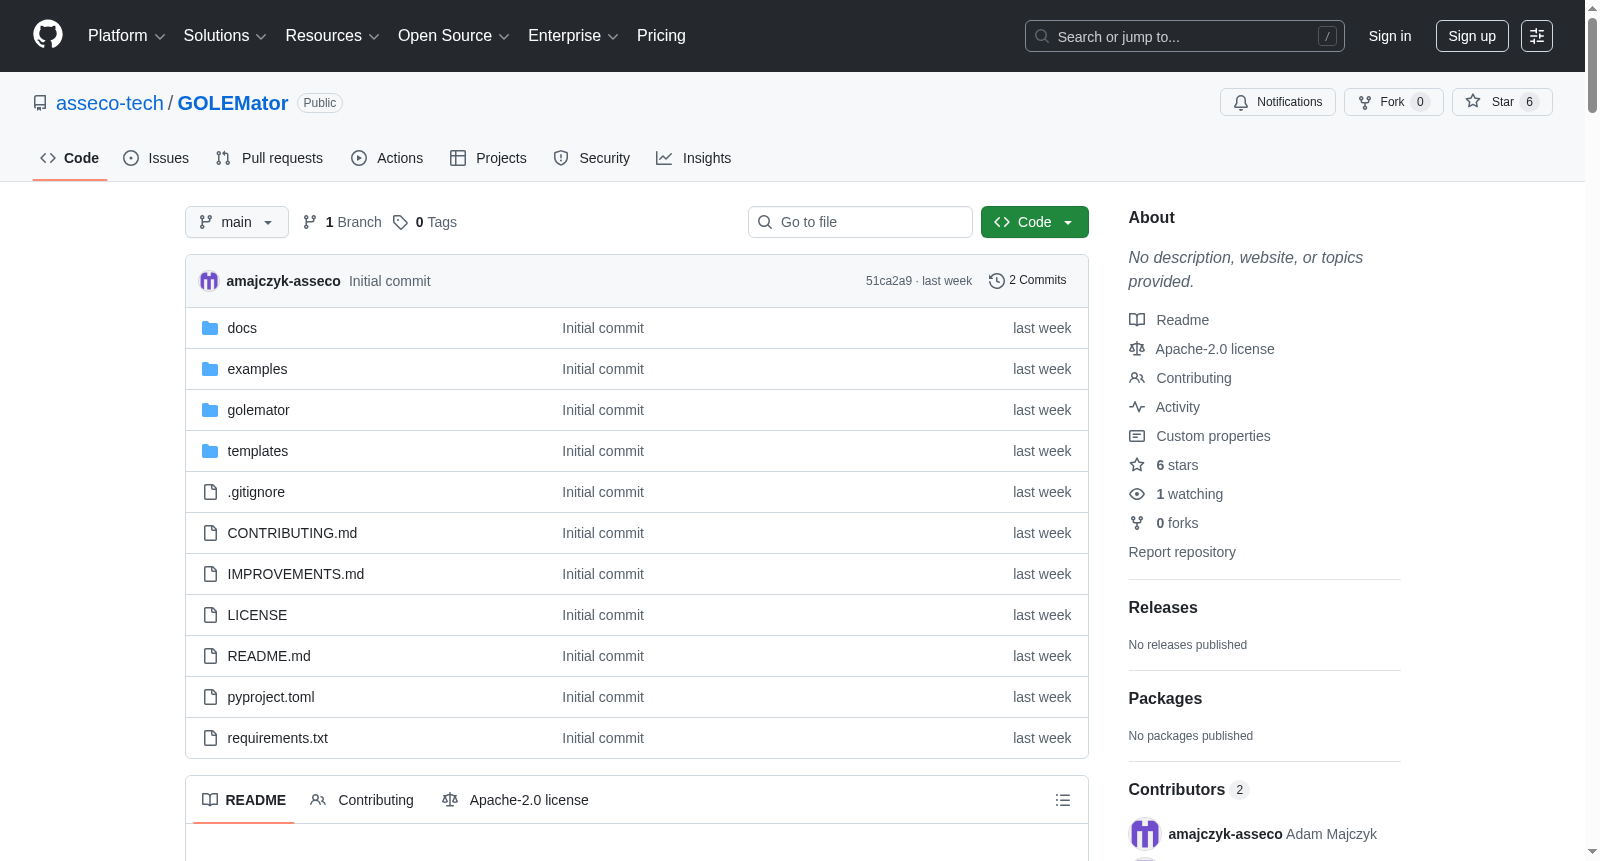
Task: Focus the Go to file input
Action: pos(860,222)
